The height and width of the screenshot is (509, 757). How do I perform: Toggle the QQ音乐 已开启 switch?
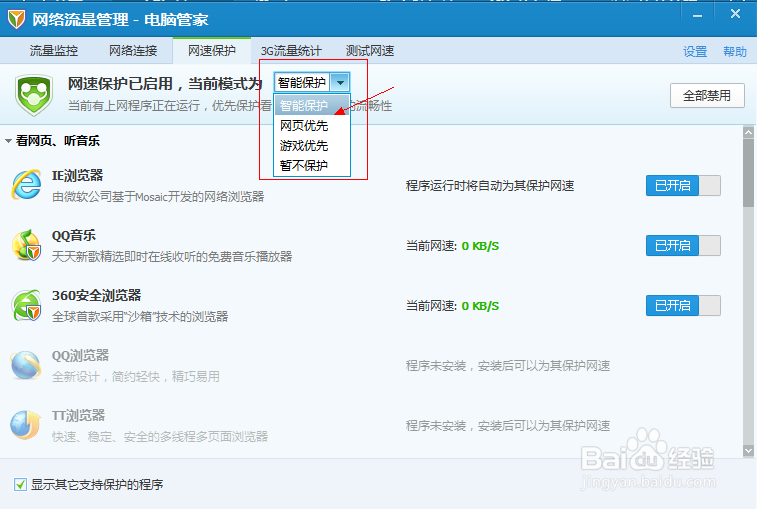pyautogui.click(x=683, y=245)
